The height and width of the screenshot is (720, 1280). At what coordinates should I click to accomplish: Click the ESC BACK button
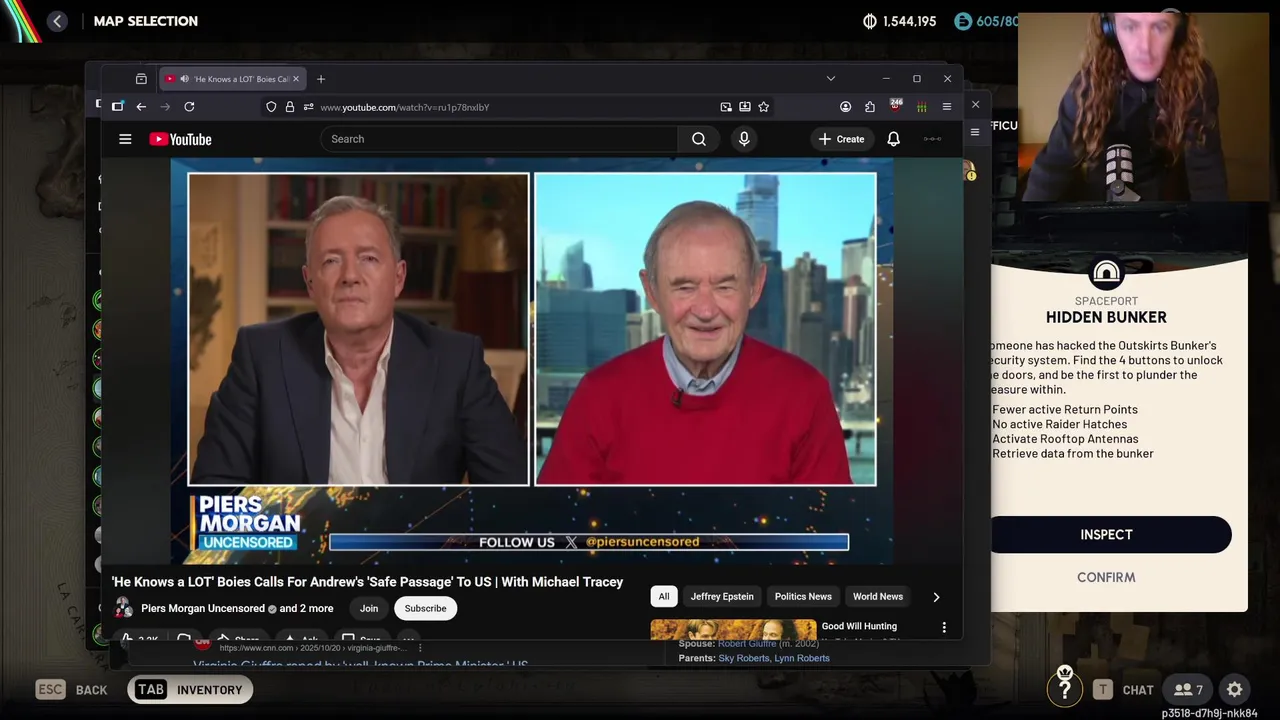(x=71, y=690)
